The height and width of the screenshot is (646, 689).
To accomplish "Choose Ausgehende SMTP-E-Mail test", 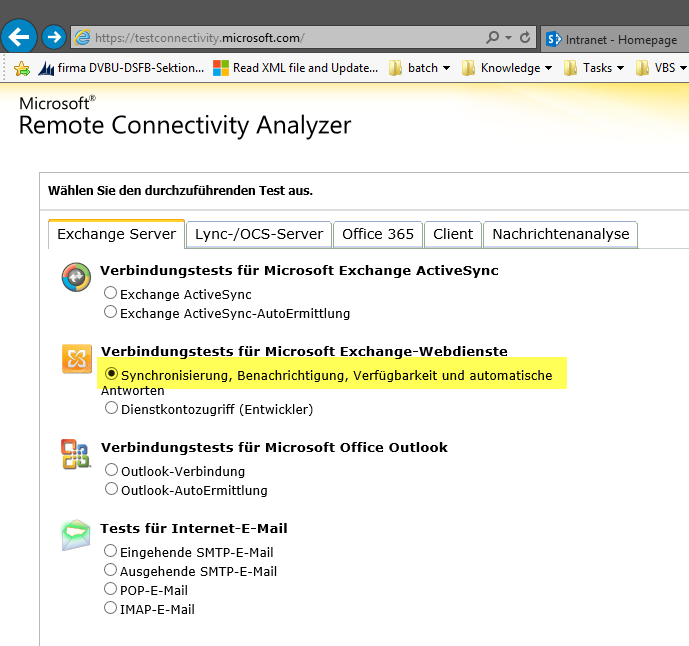I will pos(110,570).
